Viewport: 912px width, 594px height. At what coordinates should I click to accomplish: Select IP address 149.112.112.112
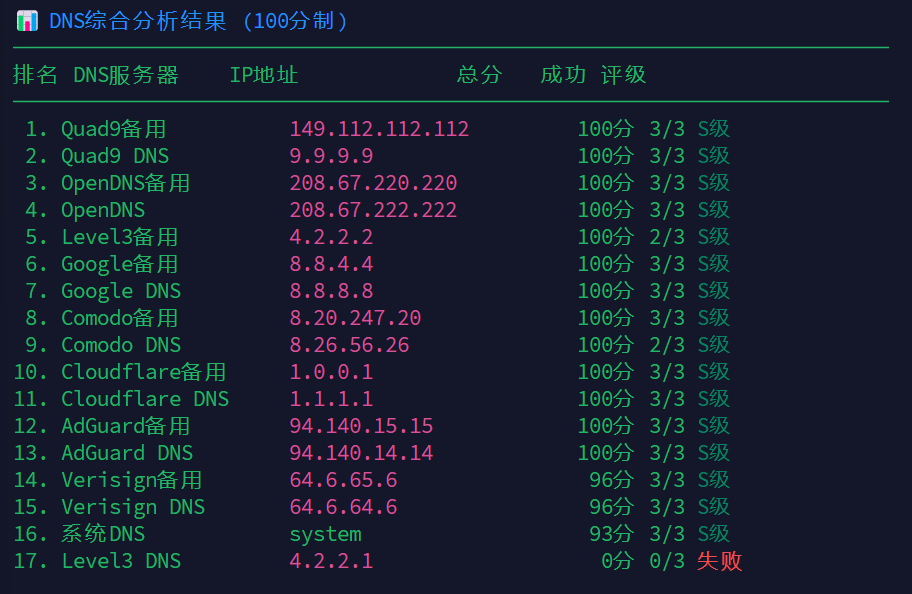pos(379,129)
